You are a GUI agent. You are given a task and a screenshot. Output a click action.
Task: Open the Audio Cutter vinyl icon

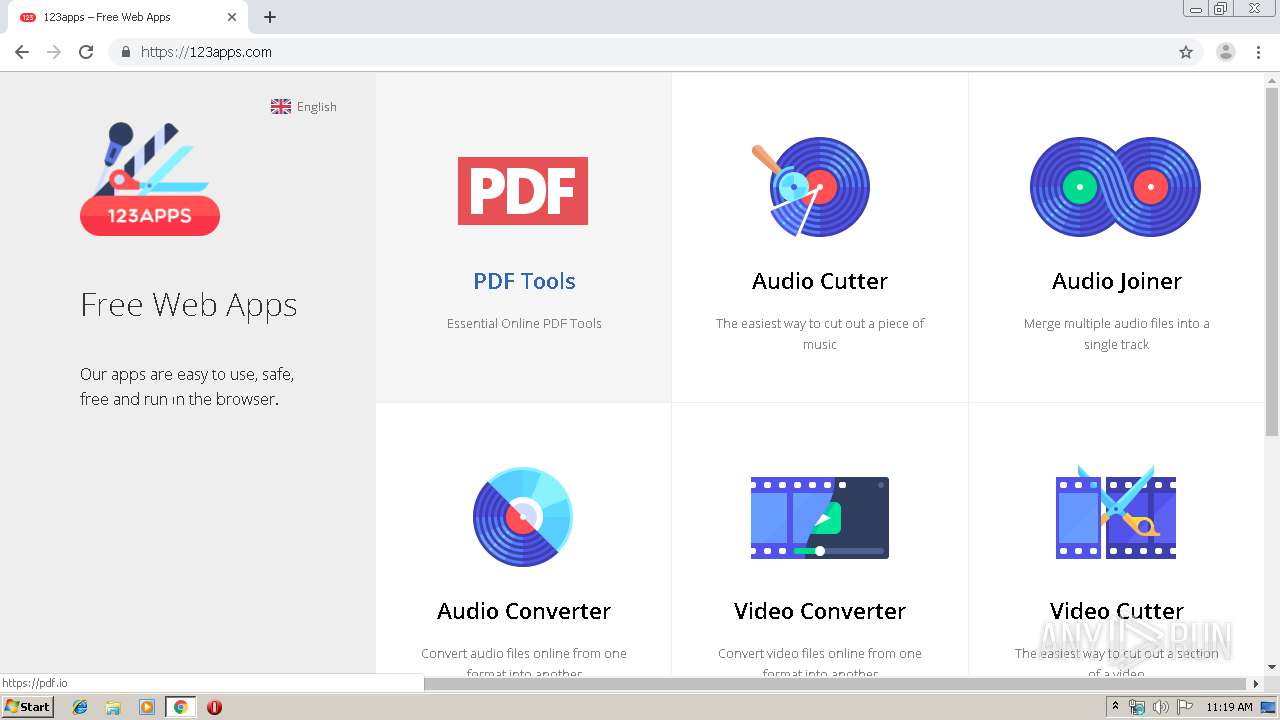pos(811,187)
